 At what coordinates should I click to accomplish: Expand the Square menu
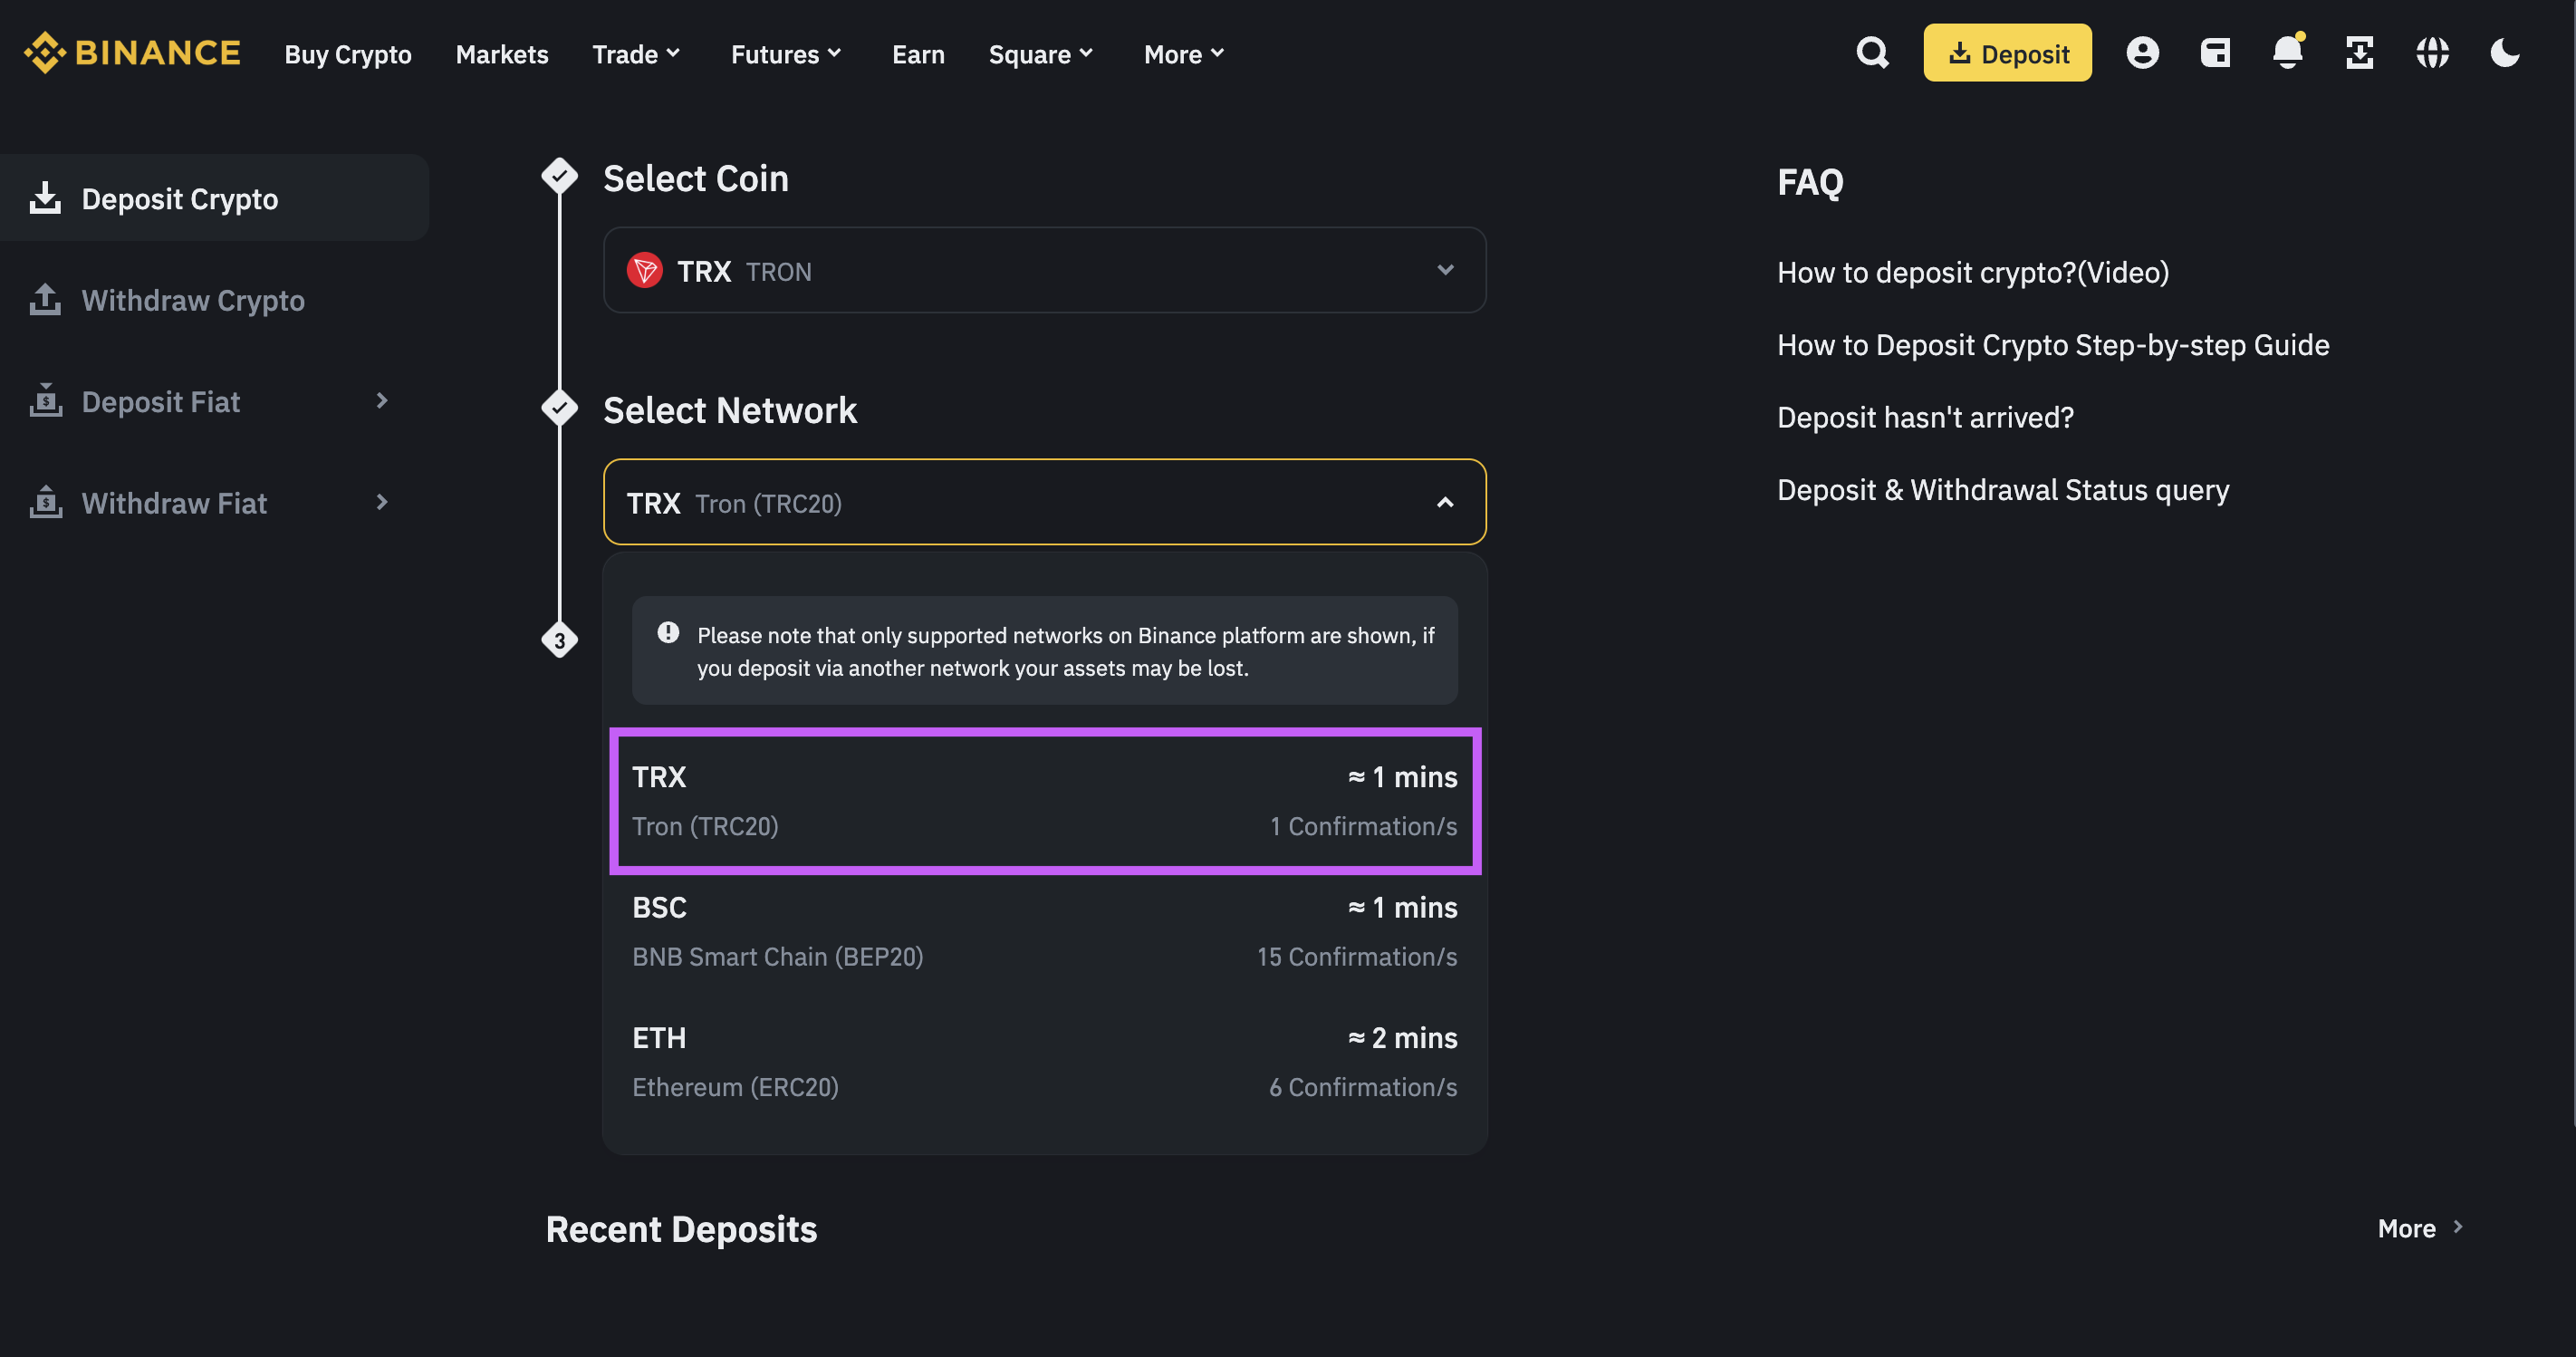1041,54
